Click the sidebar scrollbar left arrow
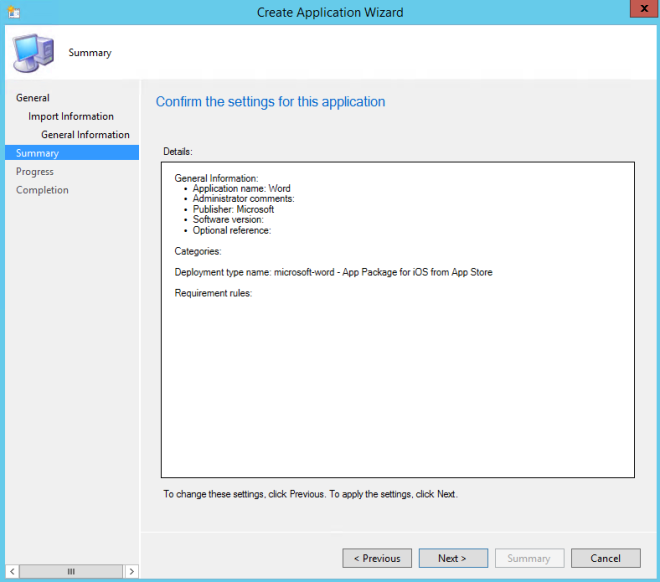 (10, 571)
